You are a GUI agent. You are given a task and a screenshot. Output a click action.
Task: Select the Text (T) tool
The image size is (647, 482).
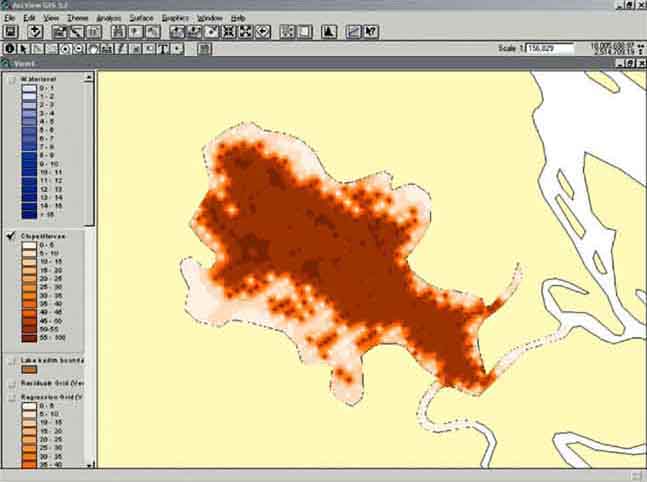163,48
